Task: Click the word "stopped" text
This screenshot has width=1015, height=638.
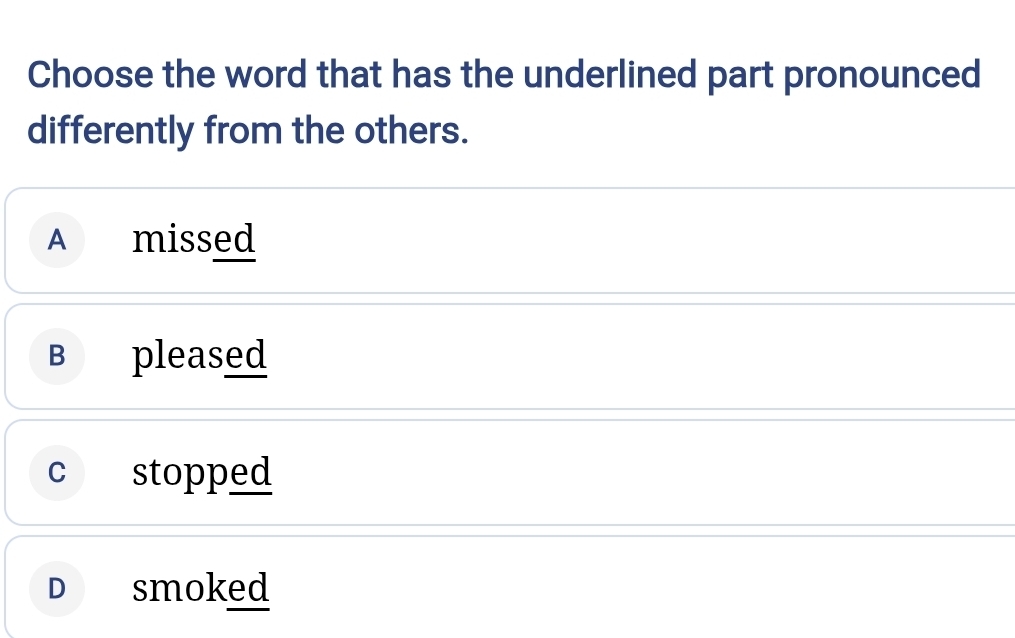Action: (202, 472)
